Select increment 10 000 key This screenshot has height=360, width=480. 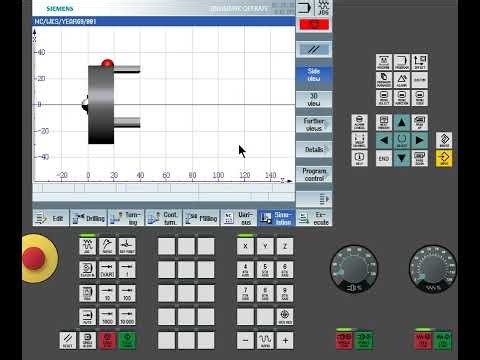127,317
